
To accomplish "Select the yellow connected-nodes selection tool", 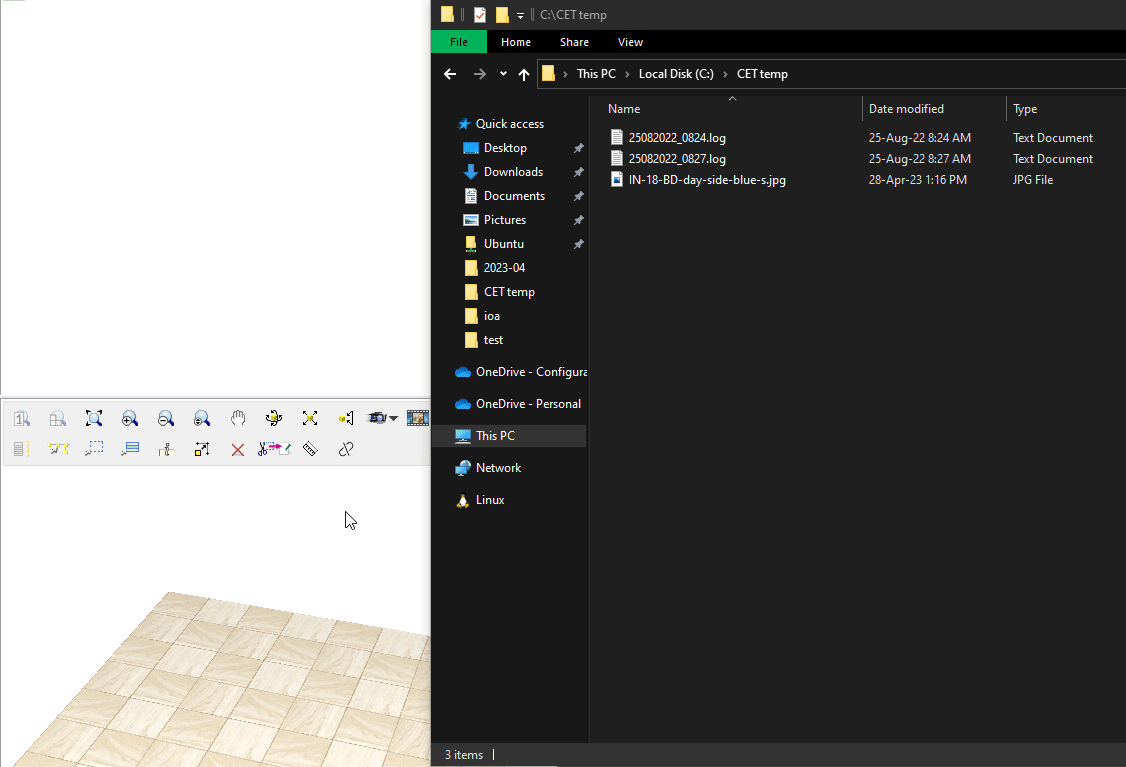I will pos(58,450).
